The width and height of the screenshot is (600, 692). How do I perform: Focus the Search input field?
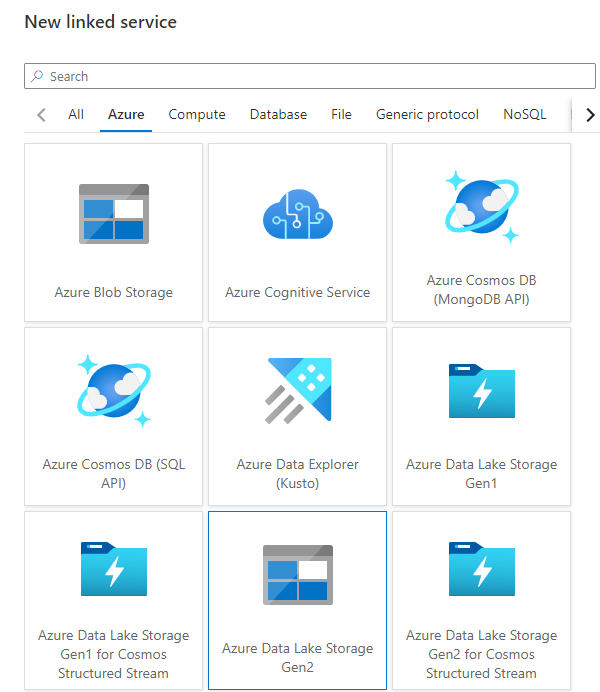tap(310, 76)
